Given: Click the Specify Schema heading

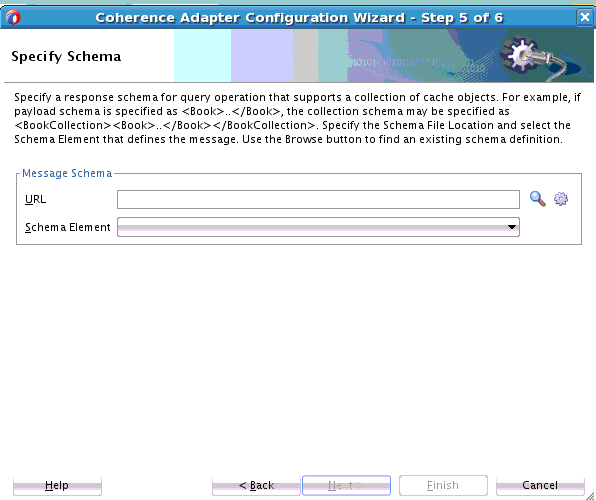Looking at the screenshot, I should pyautogui.click(x=66, y=56).
